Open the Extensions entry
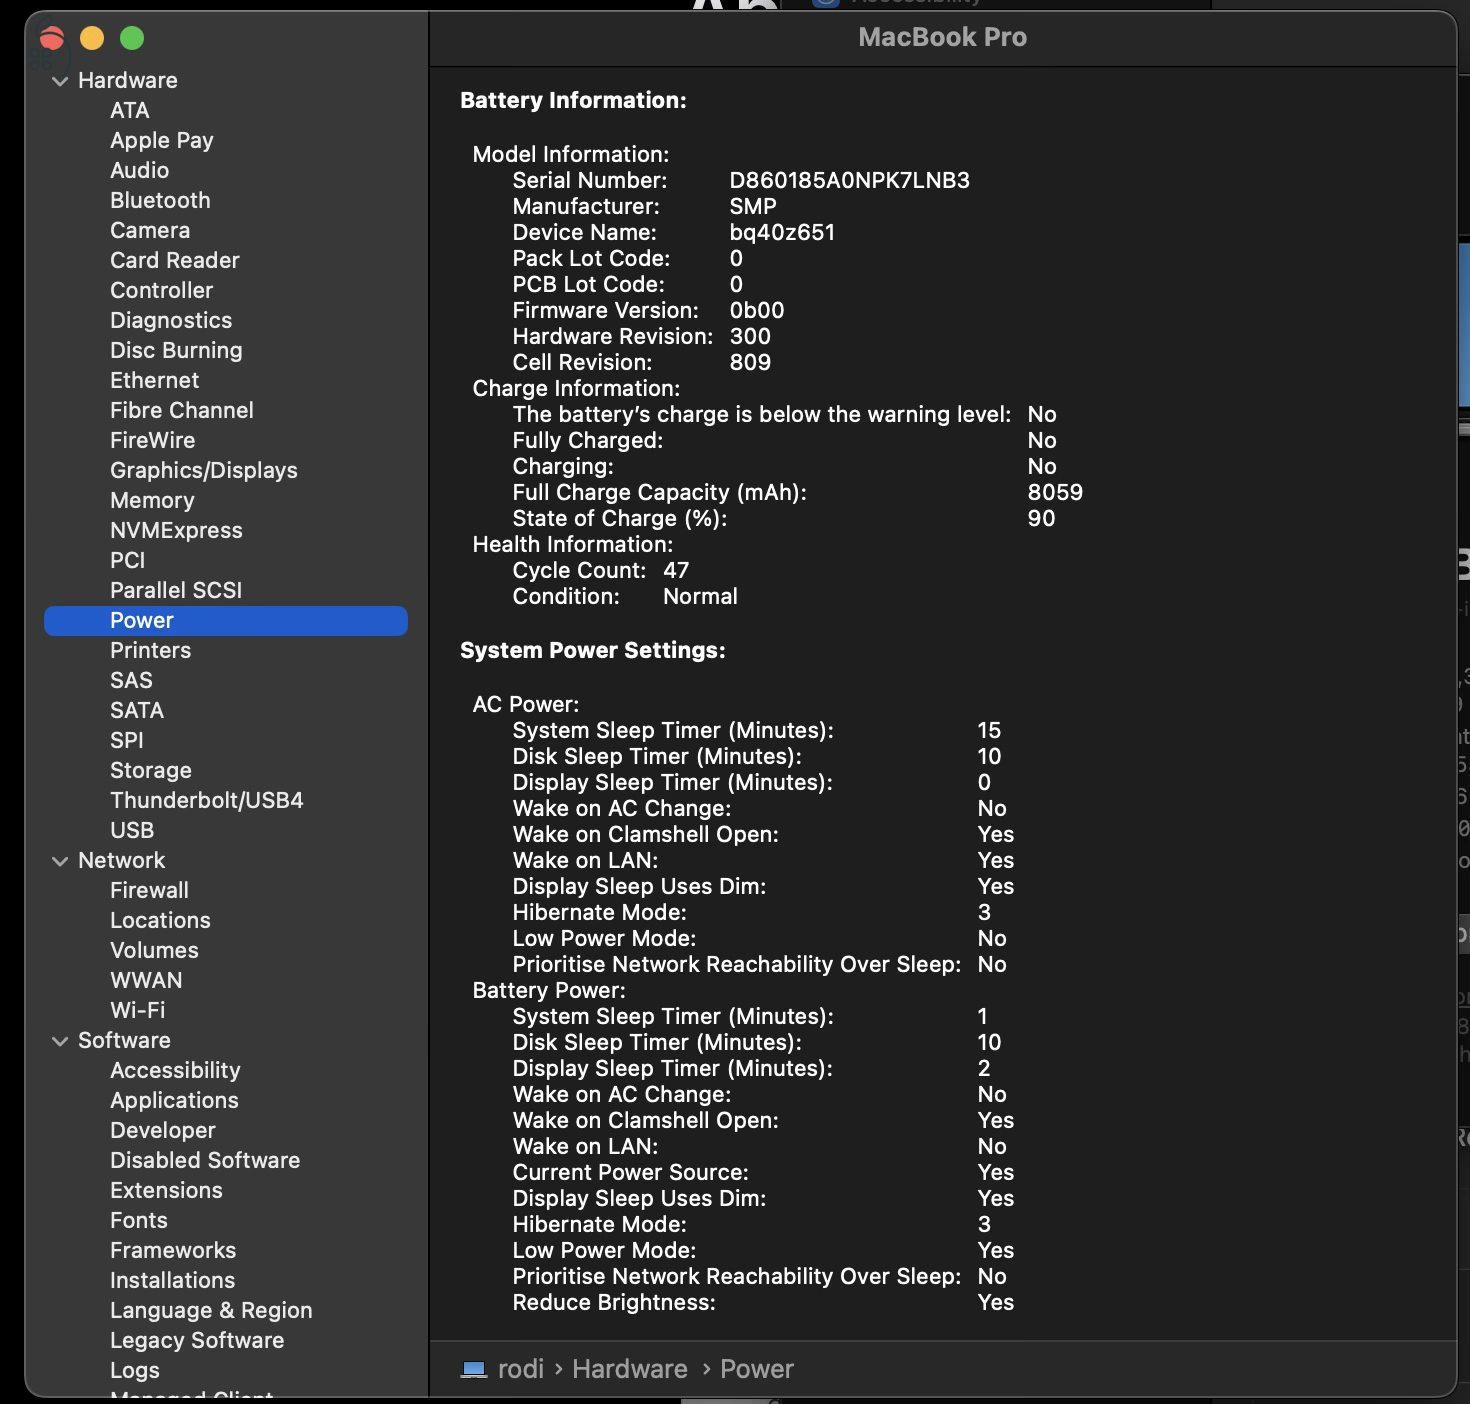 pyautogui.click(x=166, y=1190)
